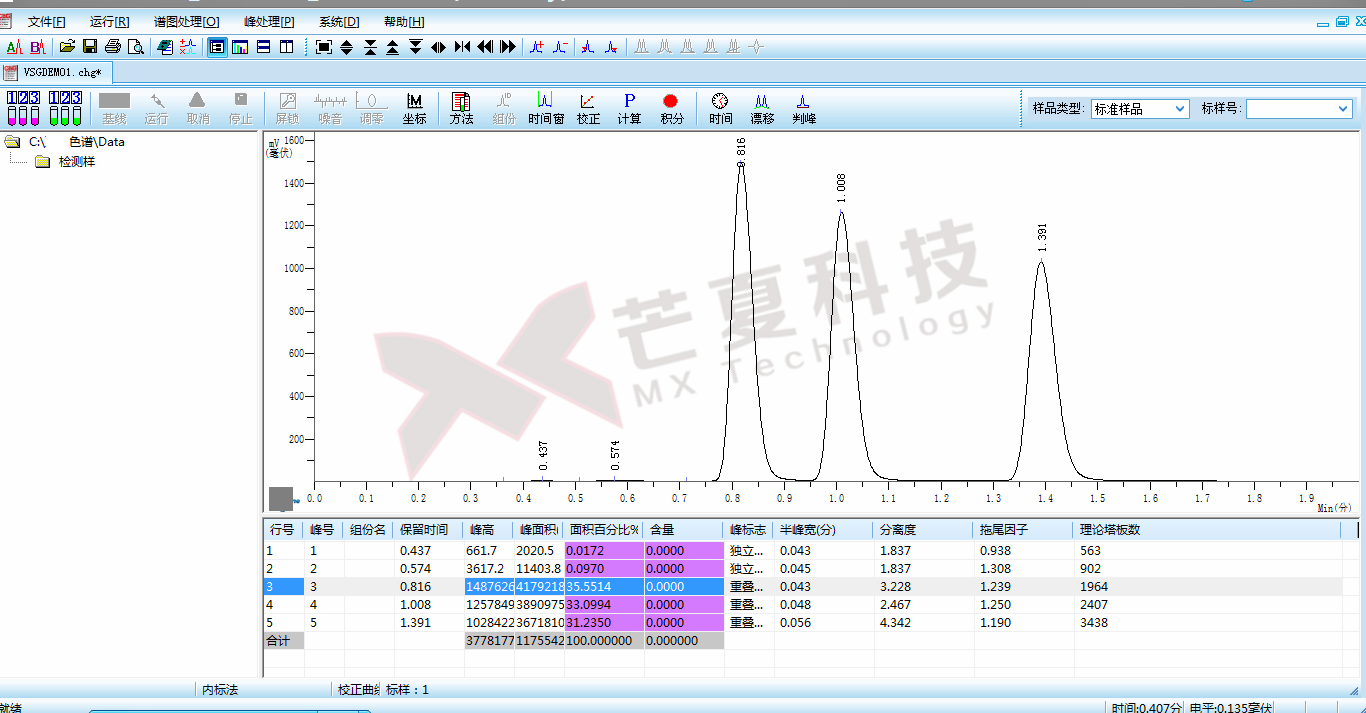
Task: Click the pink sample vials 123 icon
Action: pyautogui.click(x=23, y=108)
